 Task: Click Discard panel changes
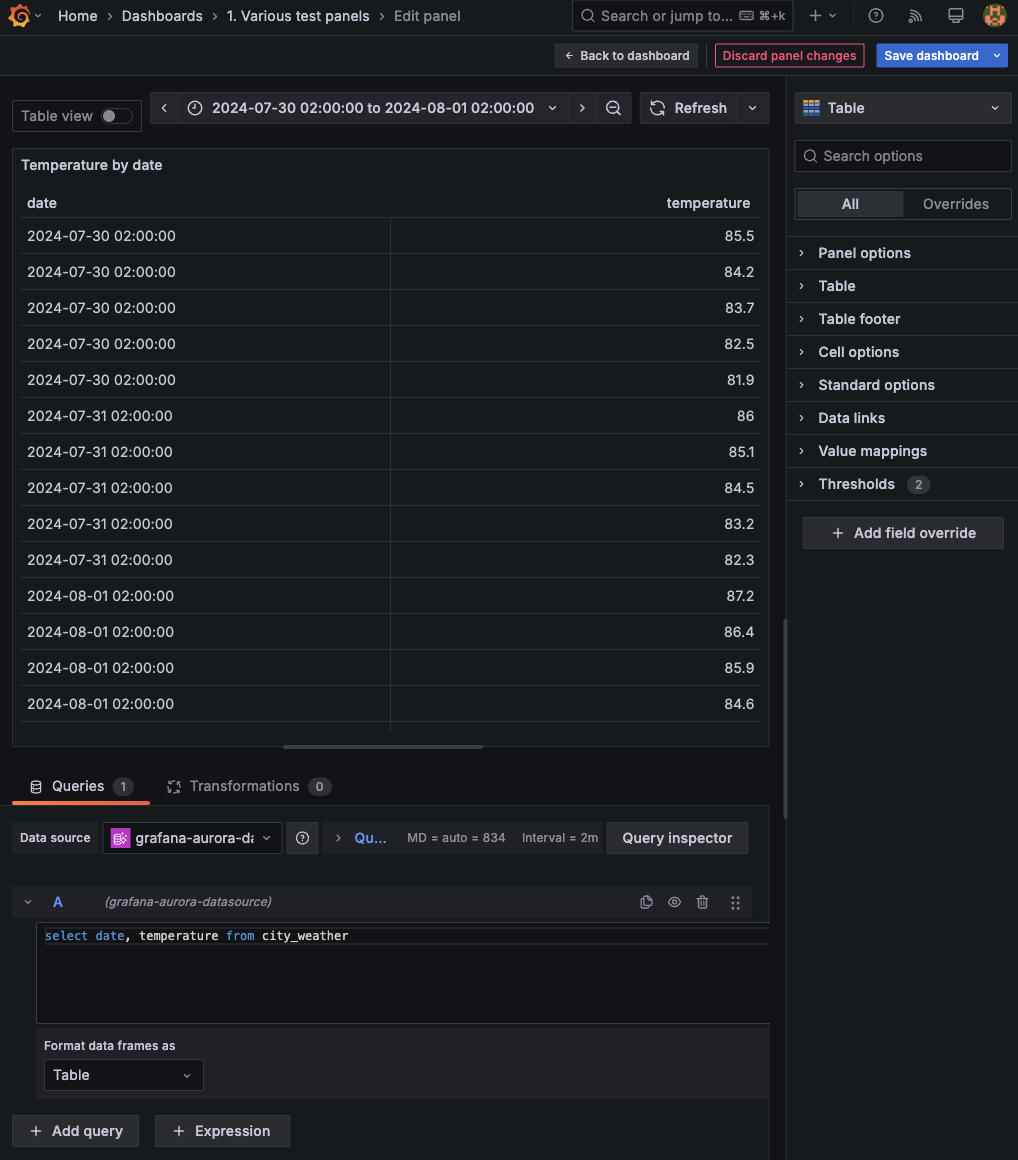789,55
